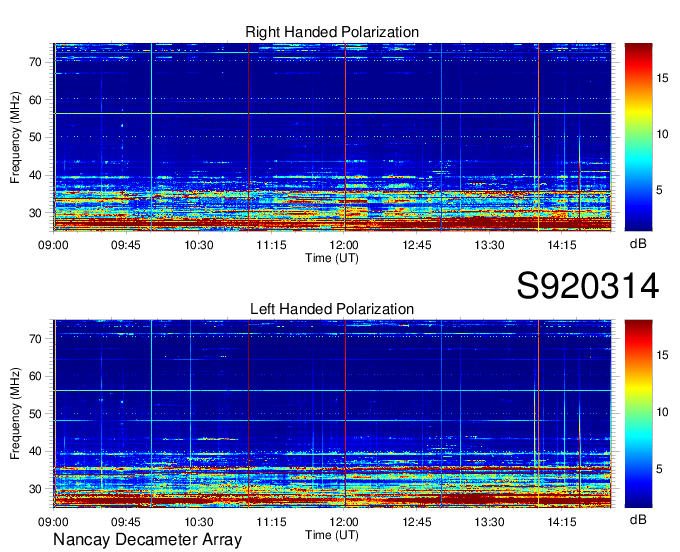The image size is (680, 552).
Task: Click the "15" value on left-handed color bar
Action: [662, 356]
